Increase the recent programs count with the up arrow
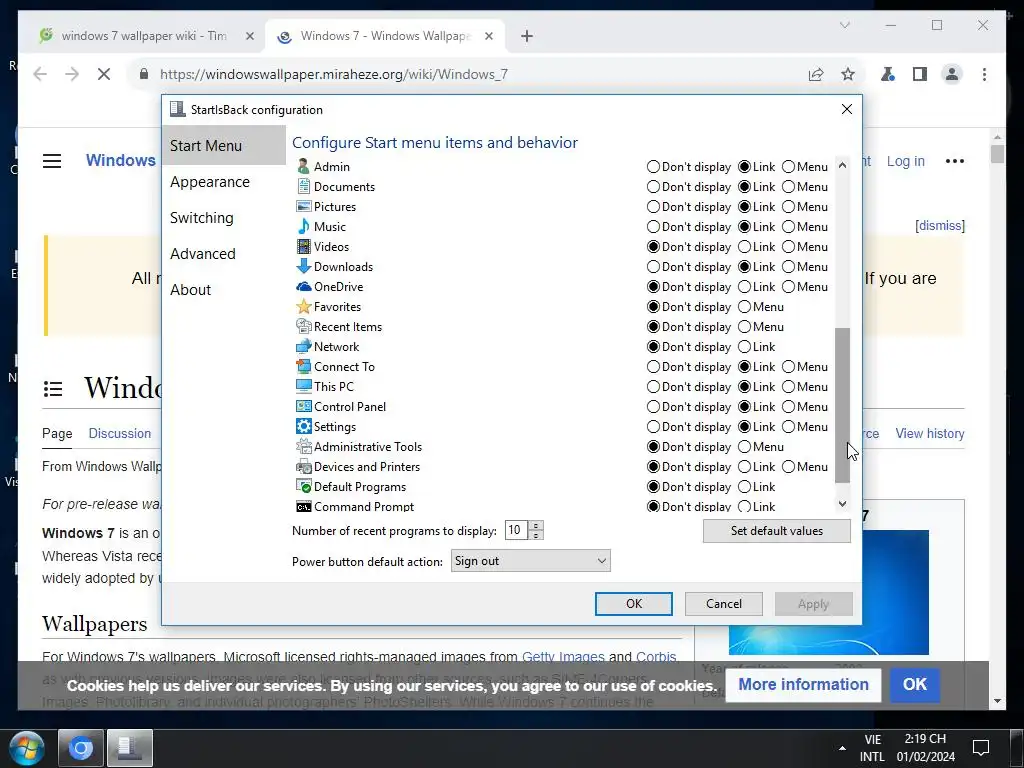Screen dimensions: 1024x768 point(536,525)
